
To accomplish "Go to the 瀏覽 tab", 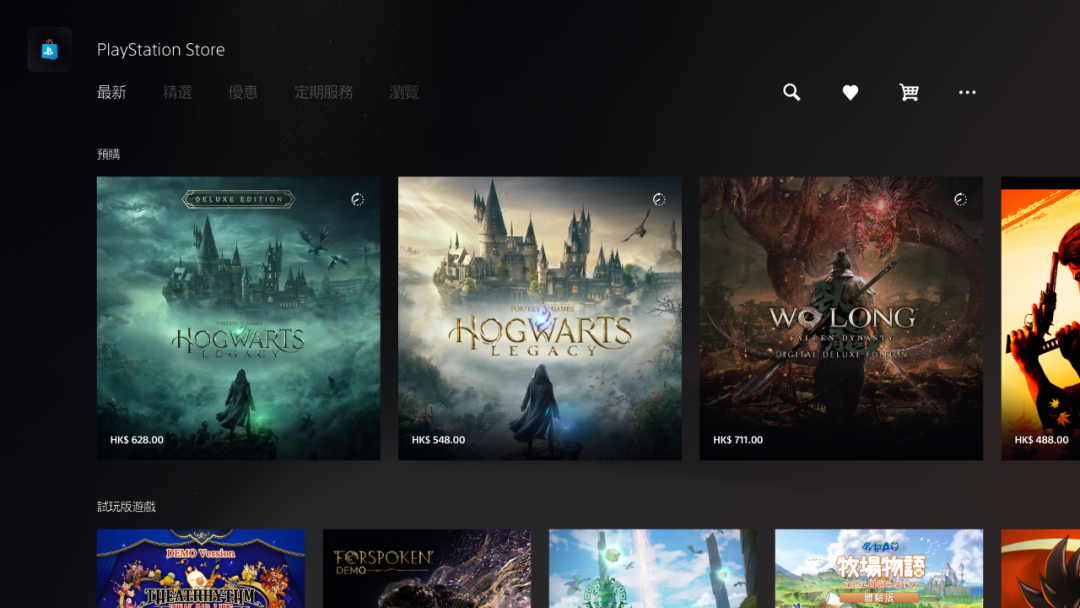I will (x=404, y=92).
